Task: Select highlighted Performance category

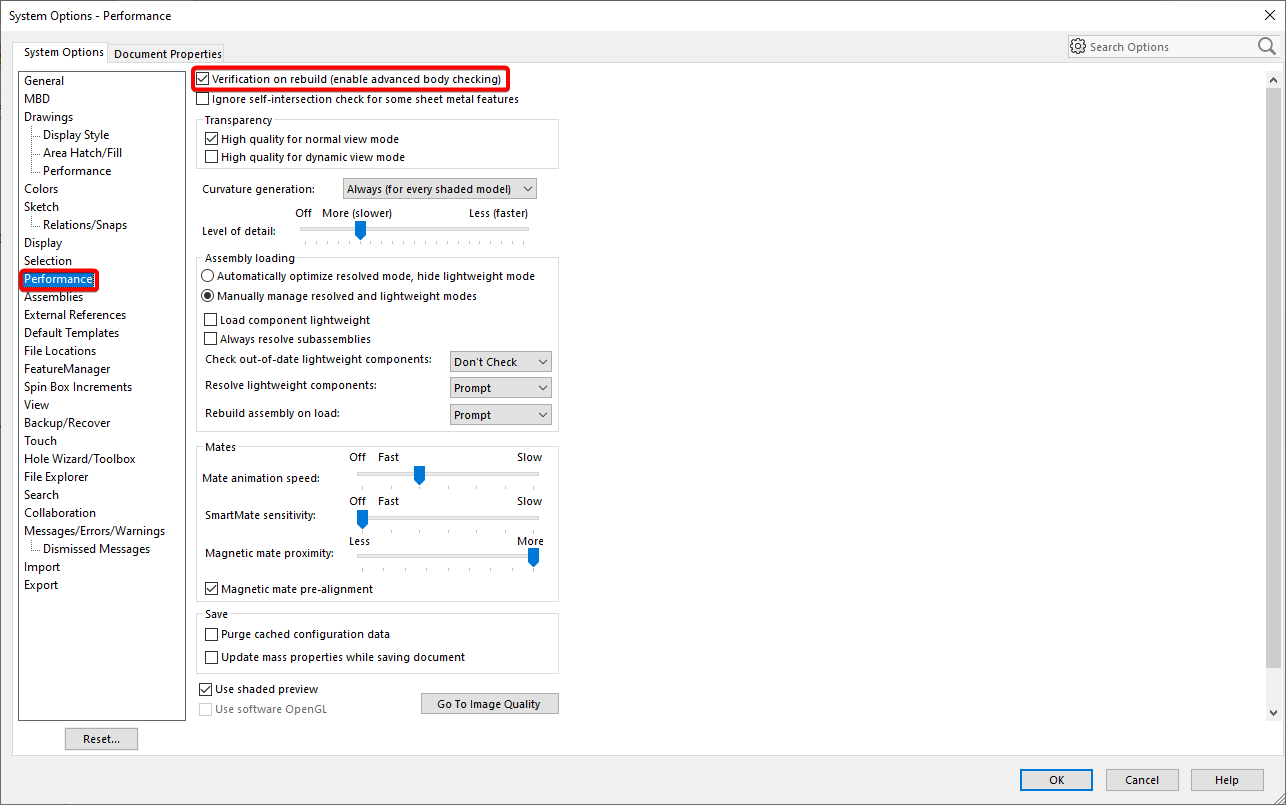Action: tap(58, 279)
